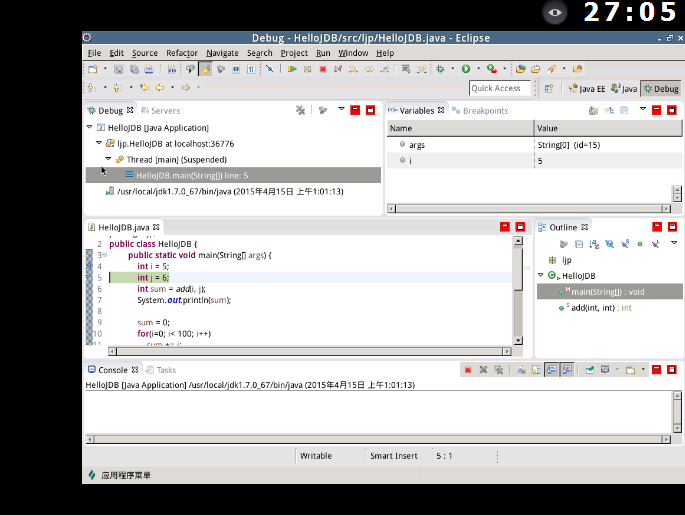Viewport: 685px width, 516px height.
Task: Toggle show console on standard output
Action: (x=552, y=370)
